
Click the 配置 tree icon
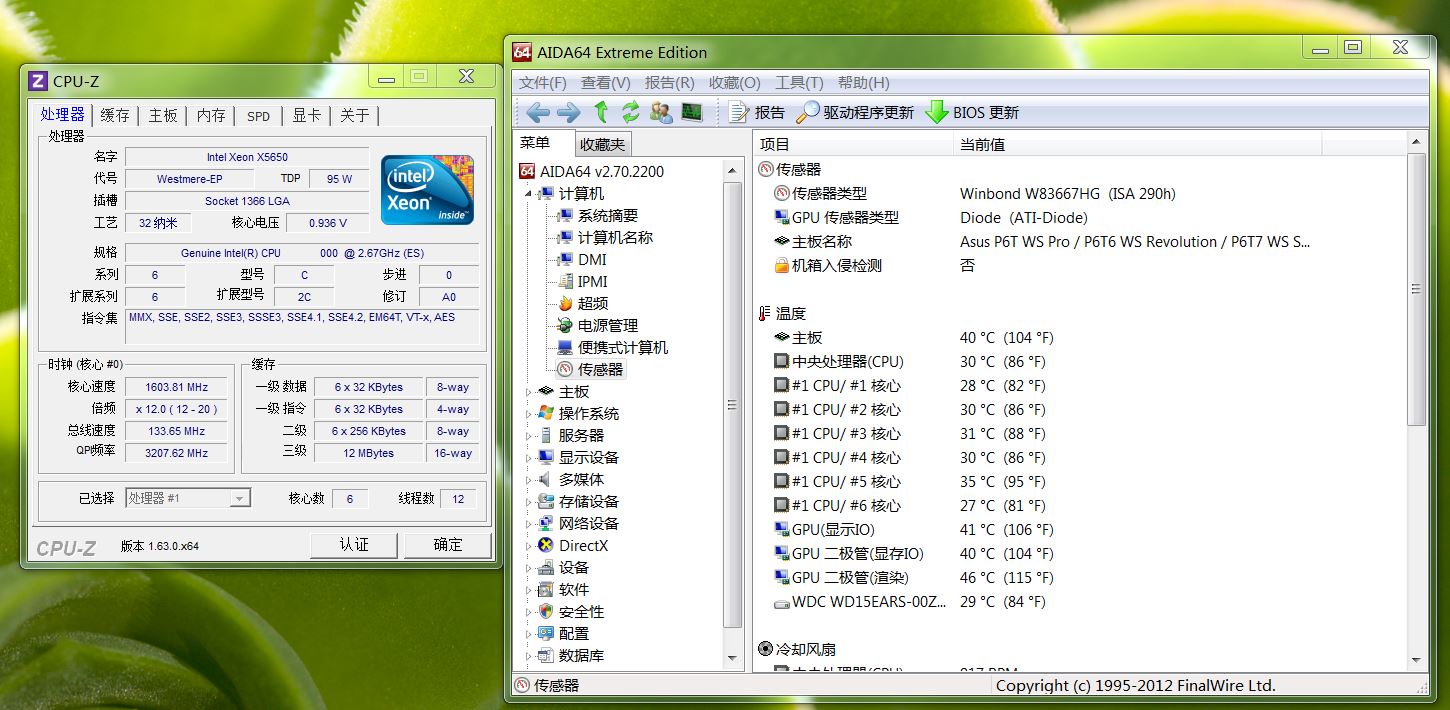(x=546, y=633)
